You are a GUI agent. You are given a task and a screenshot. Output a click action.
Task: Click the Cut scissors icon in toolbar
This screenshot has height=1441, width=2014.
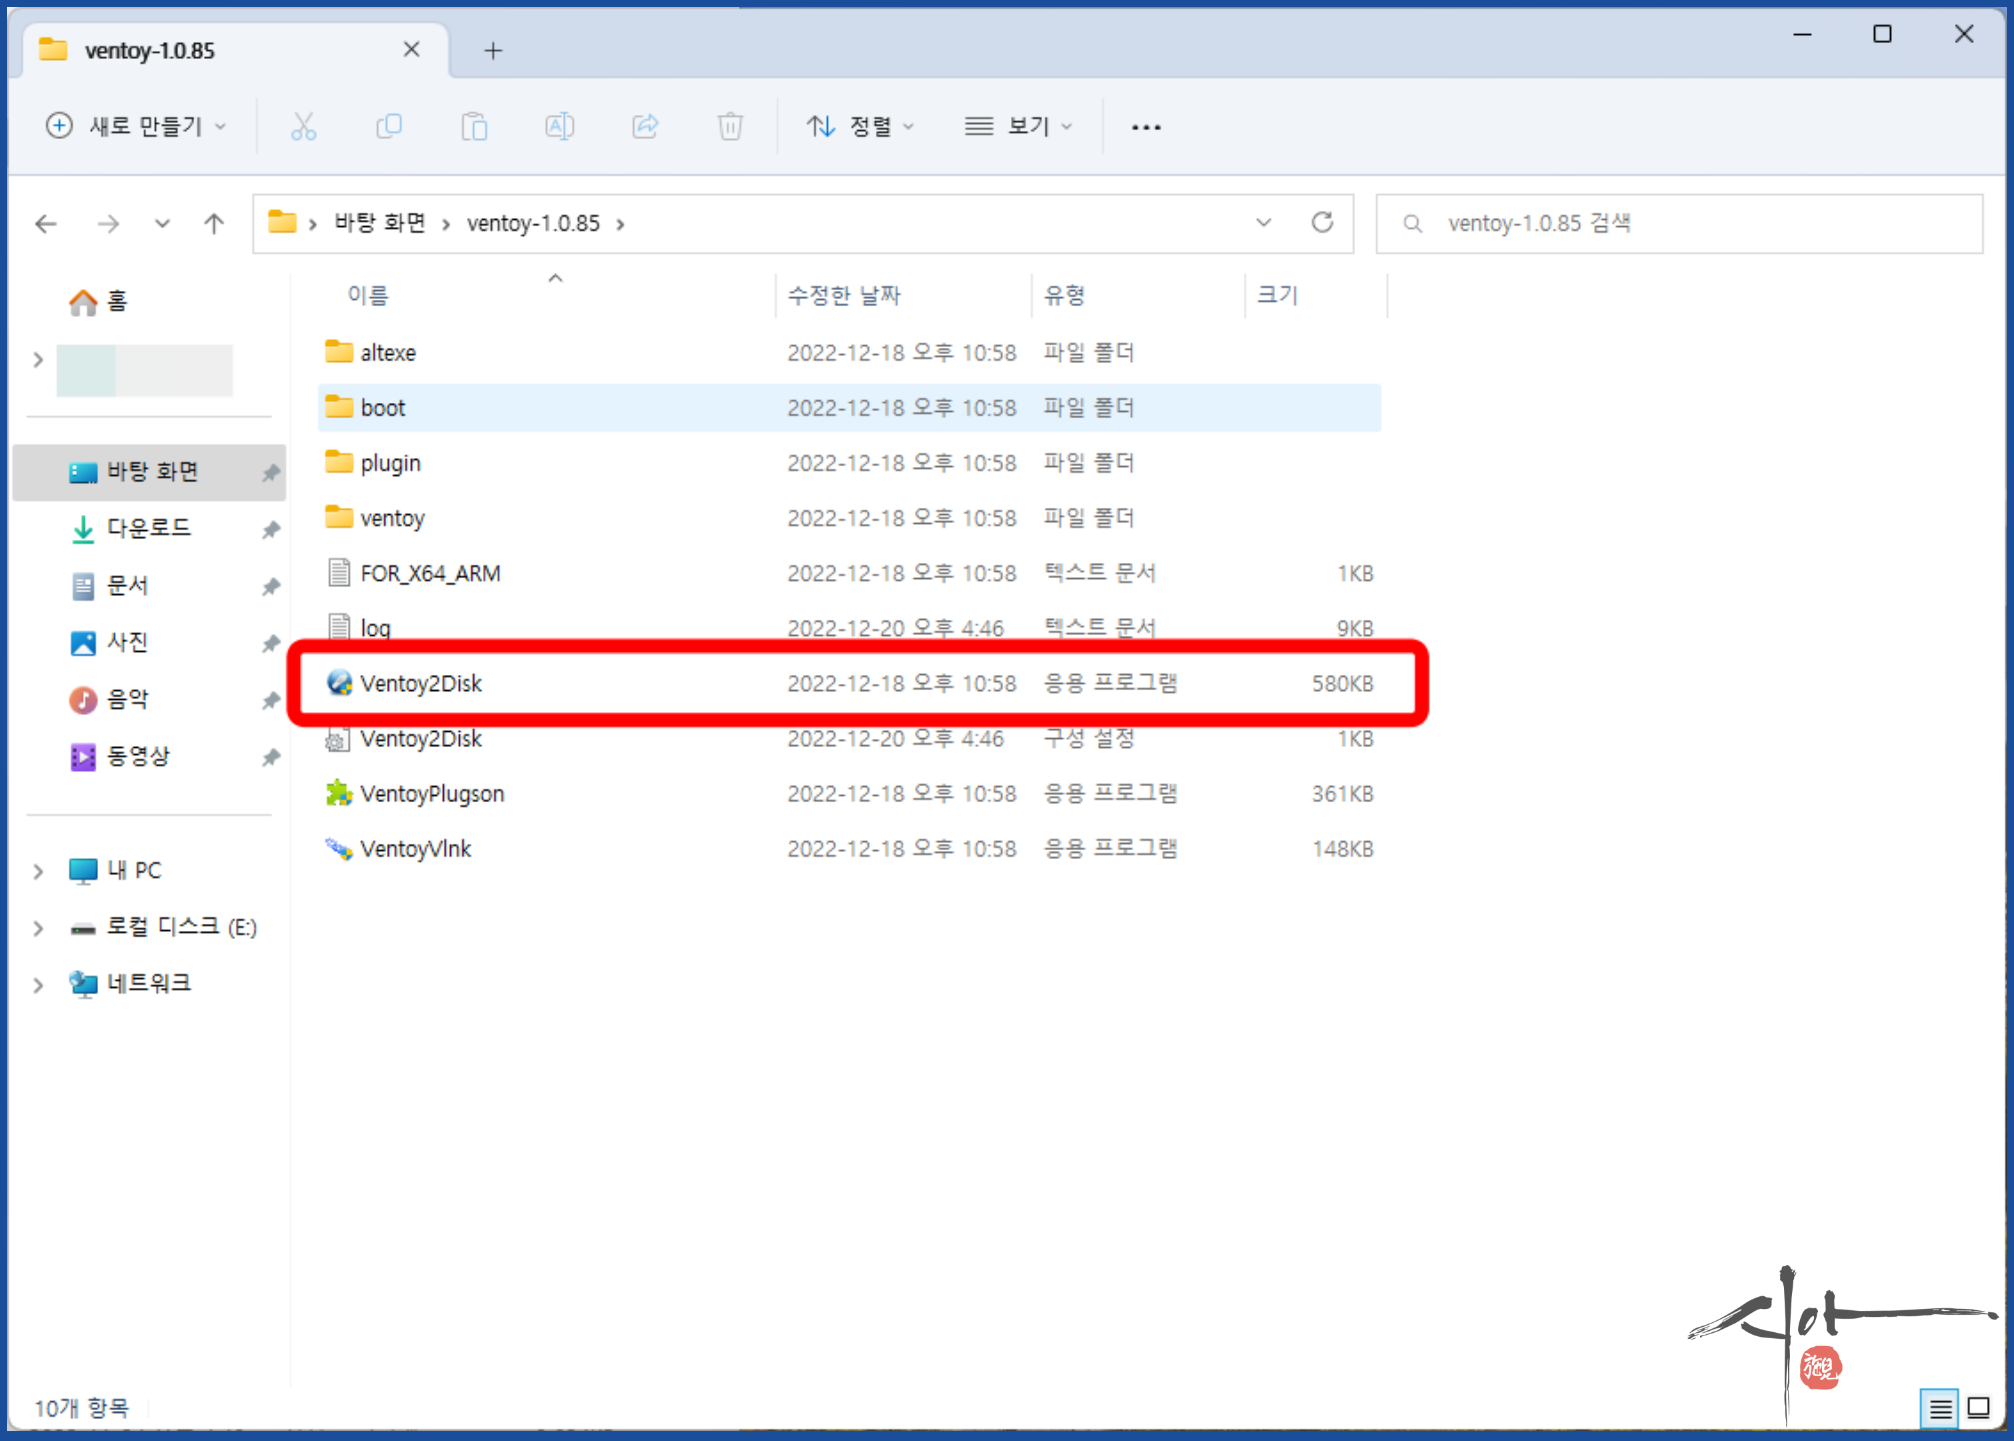point(303,126)
